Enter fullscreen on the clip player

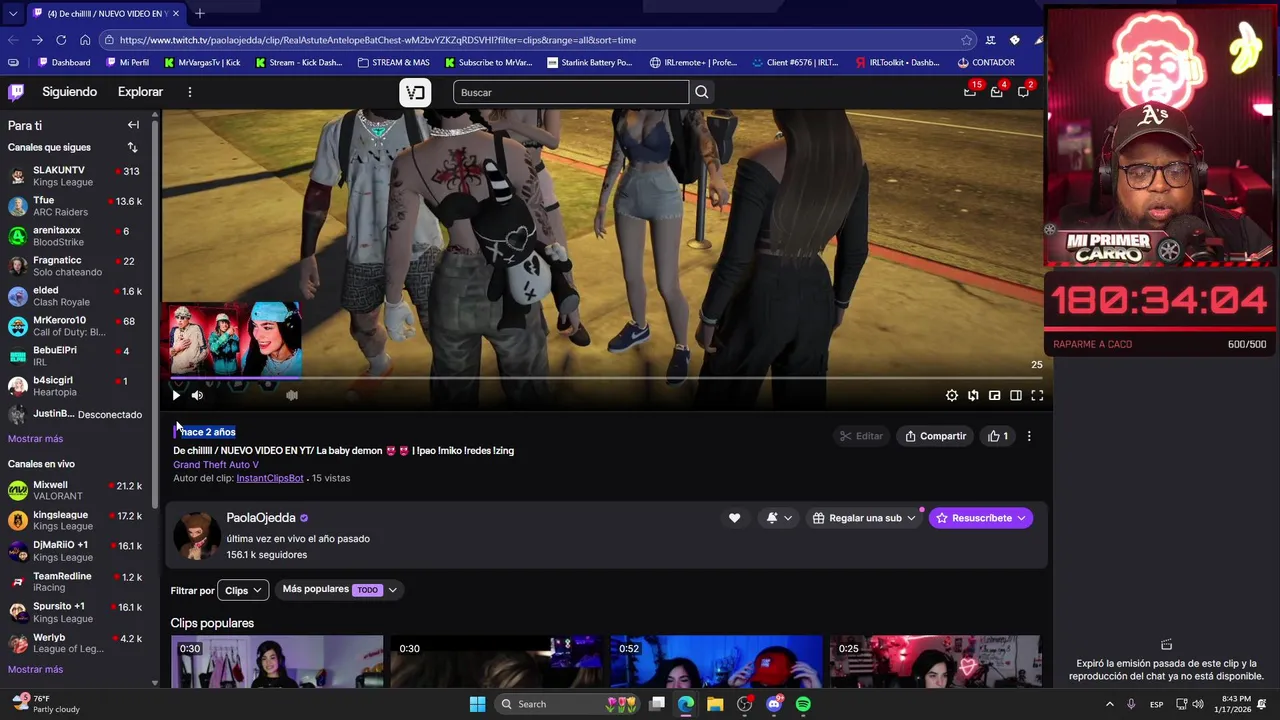tap(1037, 395)
